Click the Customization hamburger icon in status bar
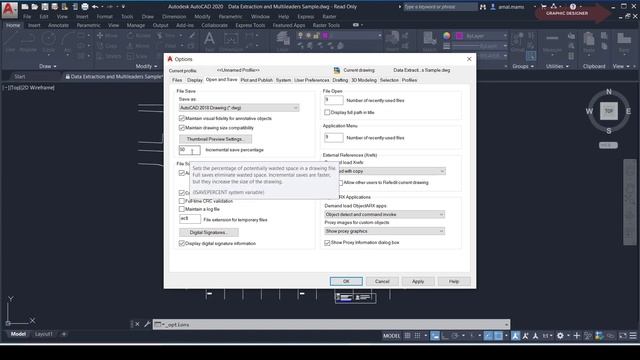The image size is (640, 360). pyautogui.click(x=633, y=336)
